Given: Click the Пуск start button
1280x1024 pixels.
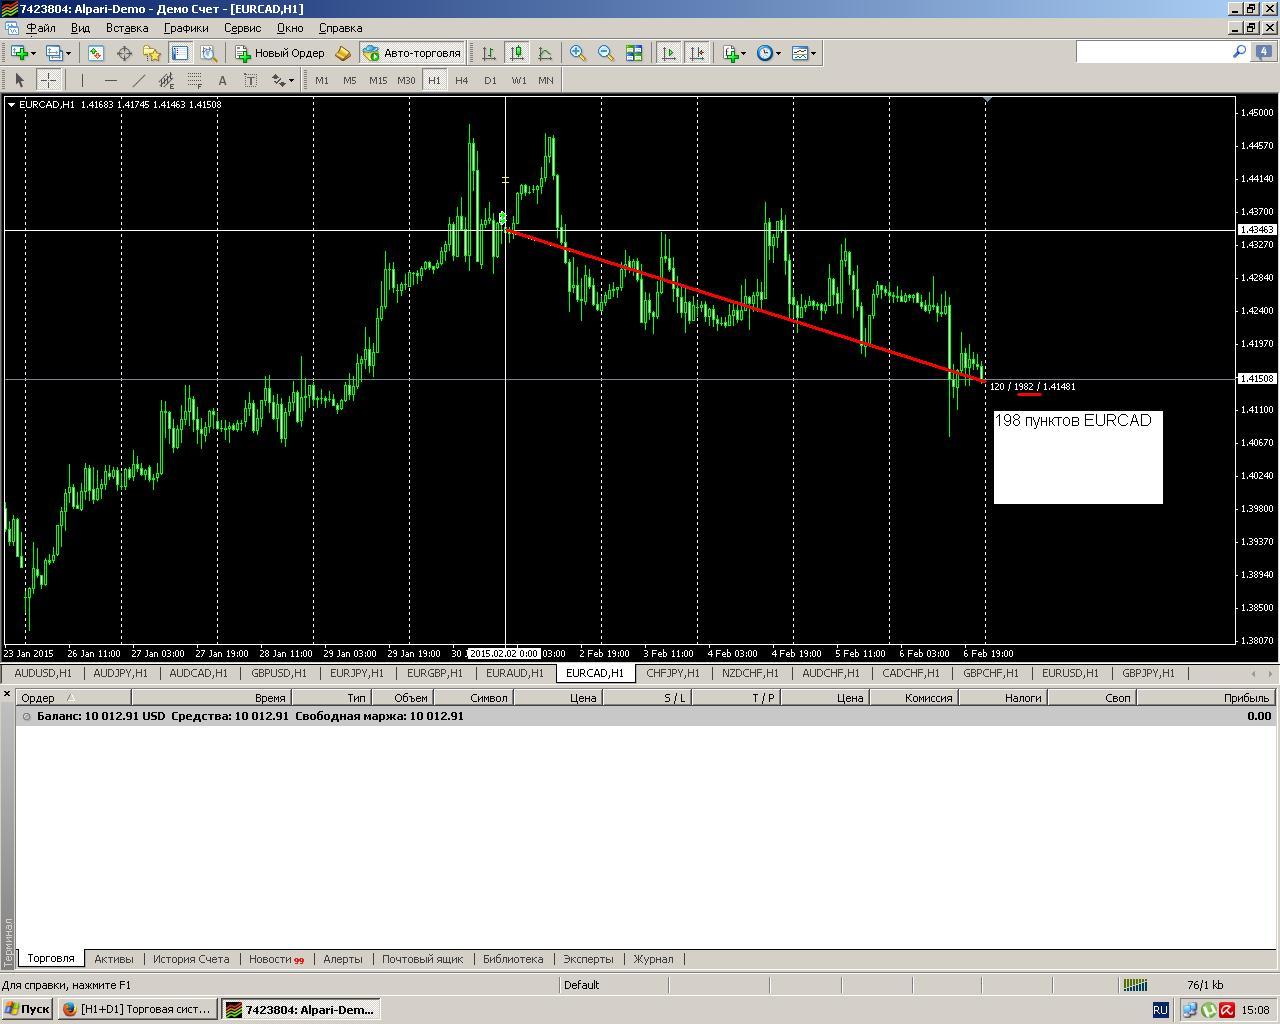Looking at the screenshot, I should (x=27, y=1009).
